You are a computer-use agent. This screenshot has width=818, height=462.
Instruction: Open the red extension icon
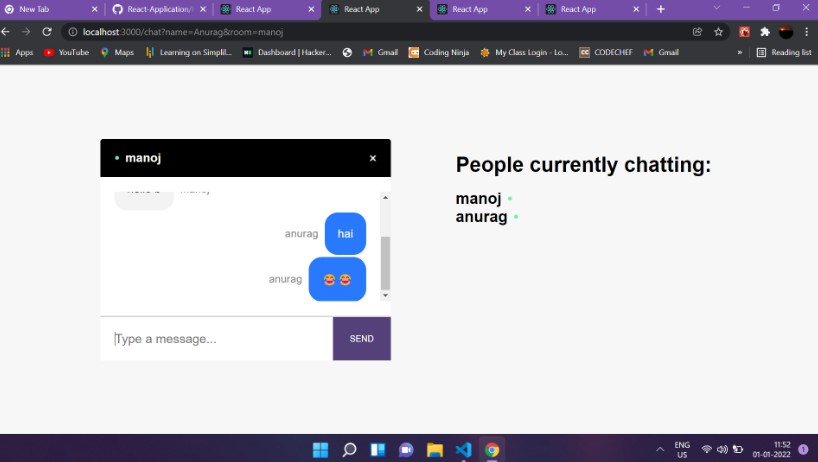pyautogui.click(x=744, y=32)
